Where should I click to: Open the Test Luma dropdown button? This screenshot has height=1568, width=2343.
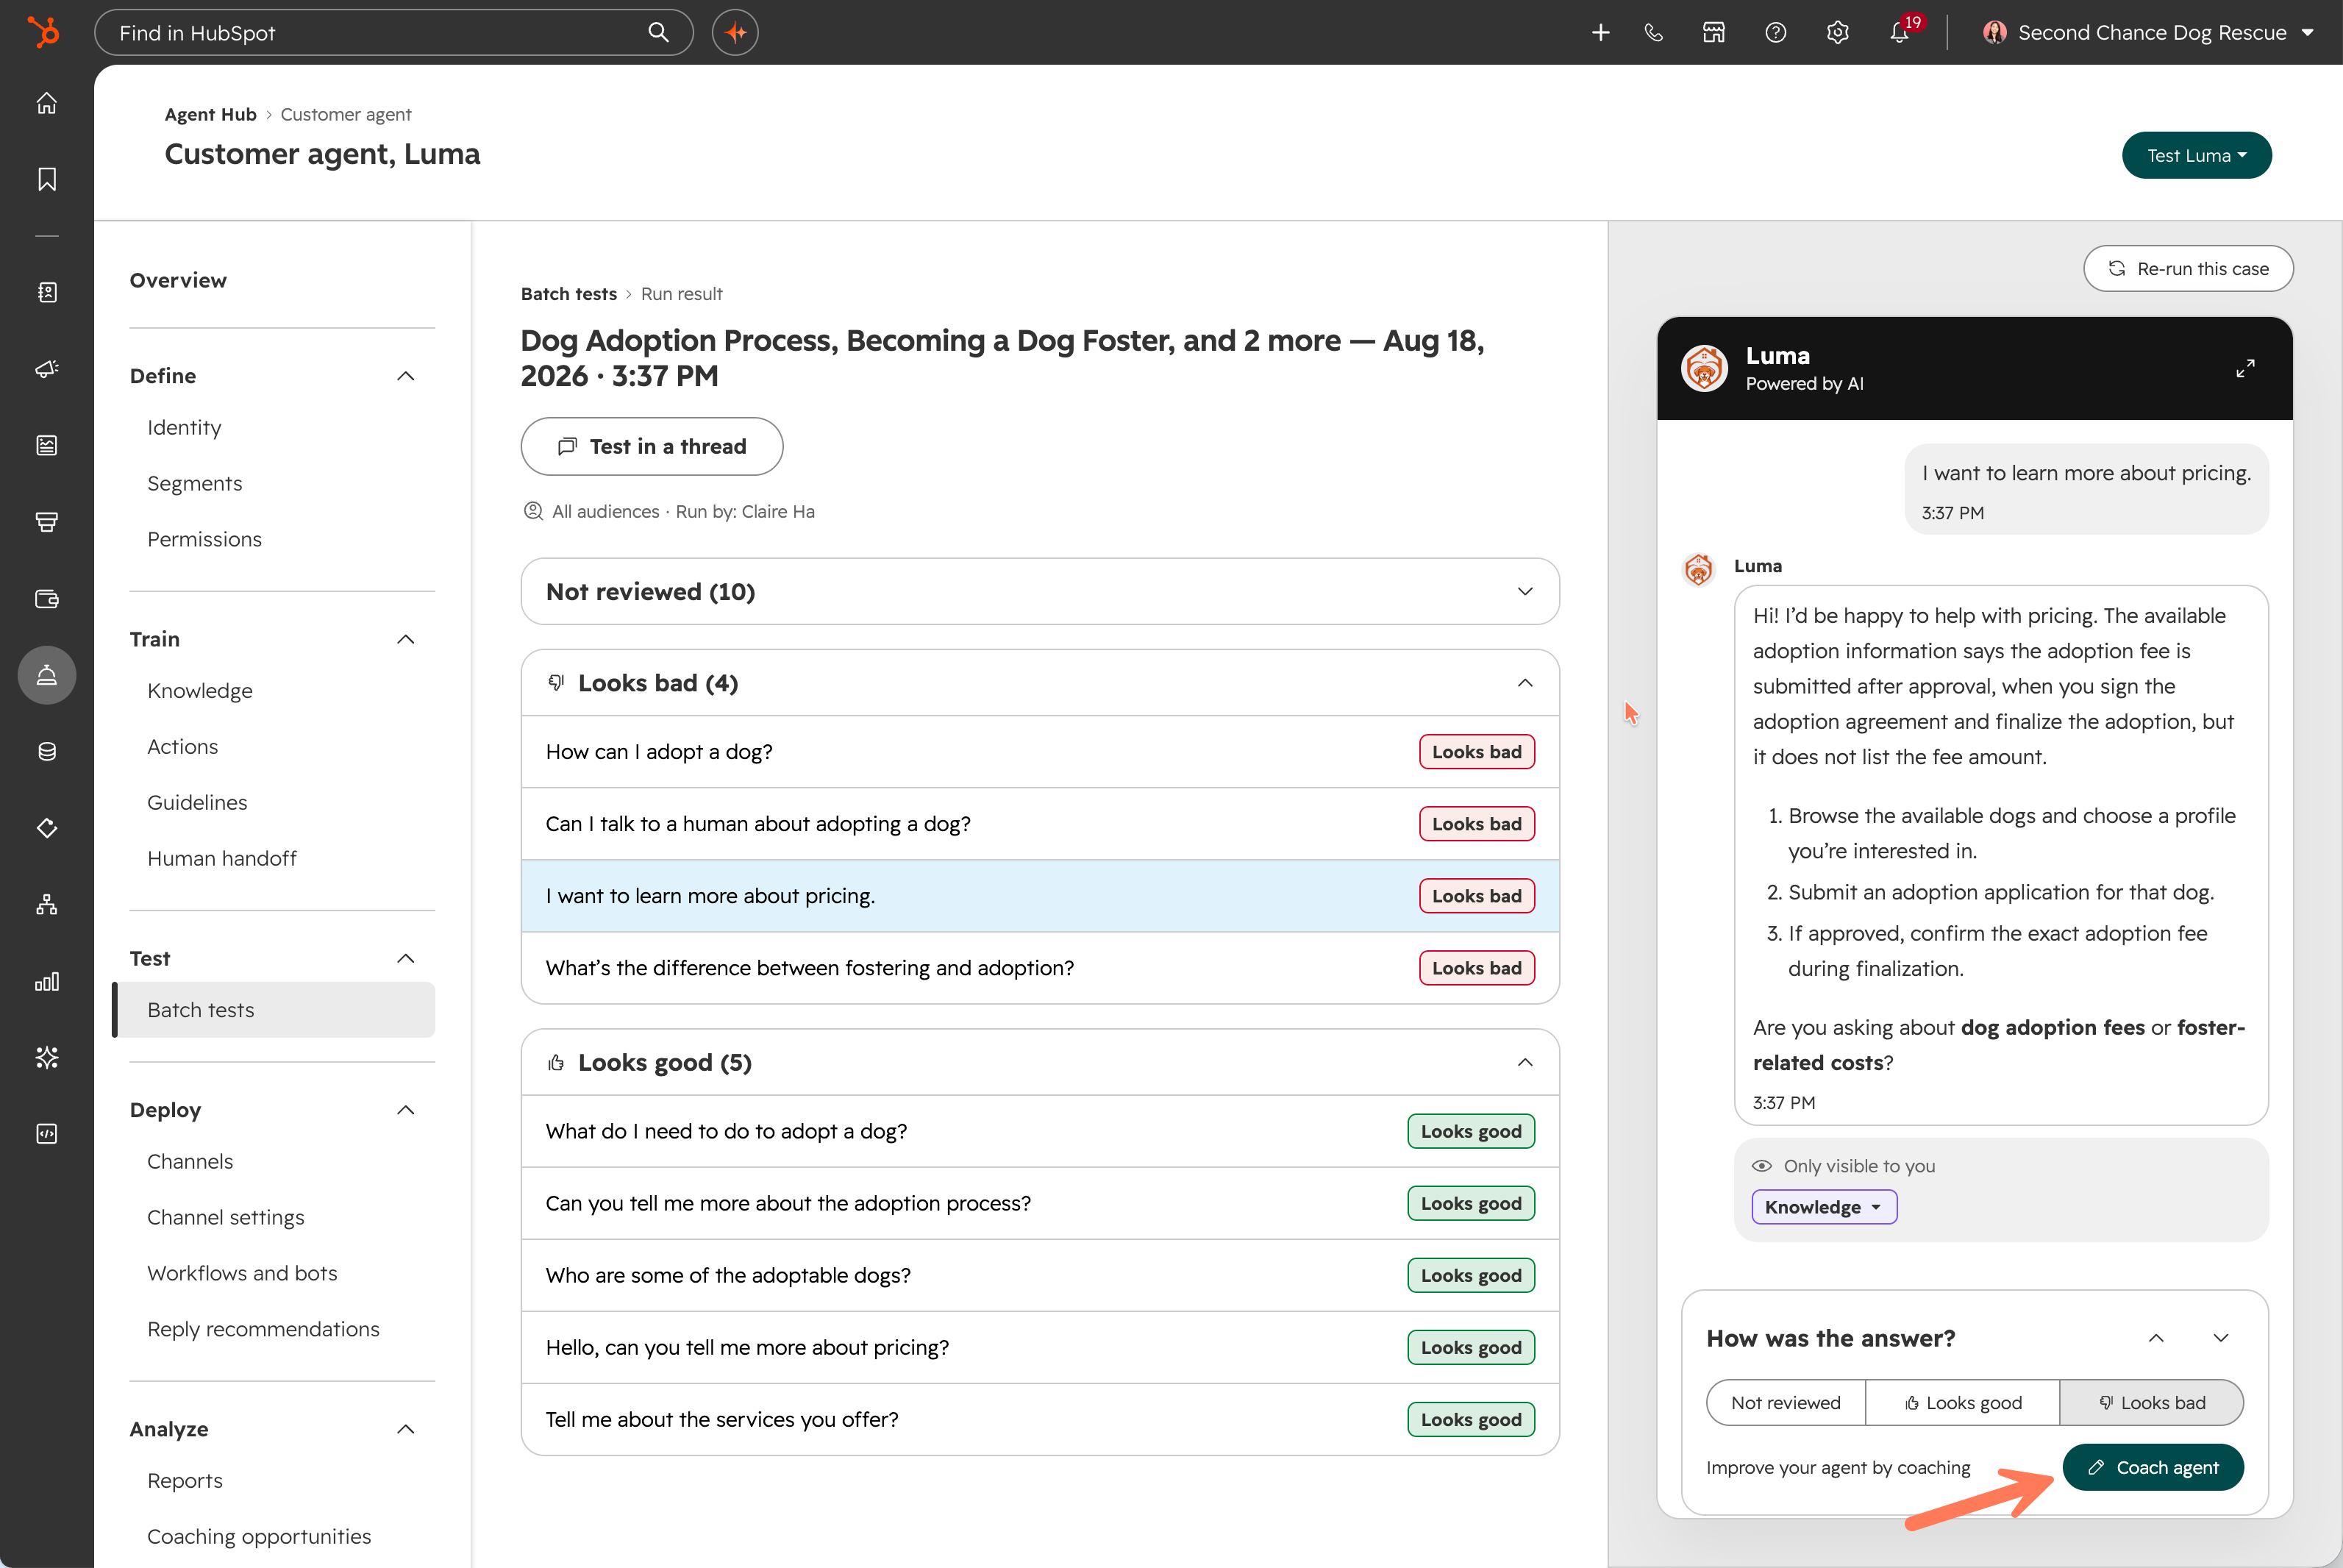2197,155
